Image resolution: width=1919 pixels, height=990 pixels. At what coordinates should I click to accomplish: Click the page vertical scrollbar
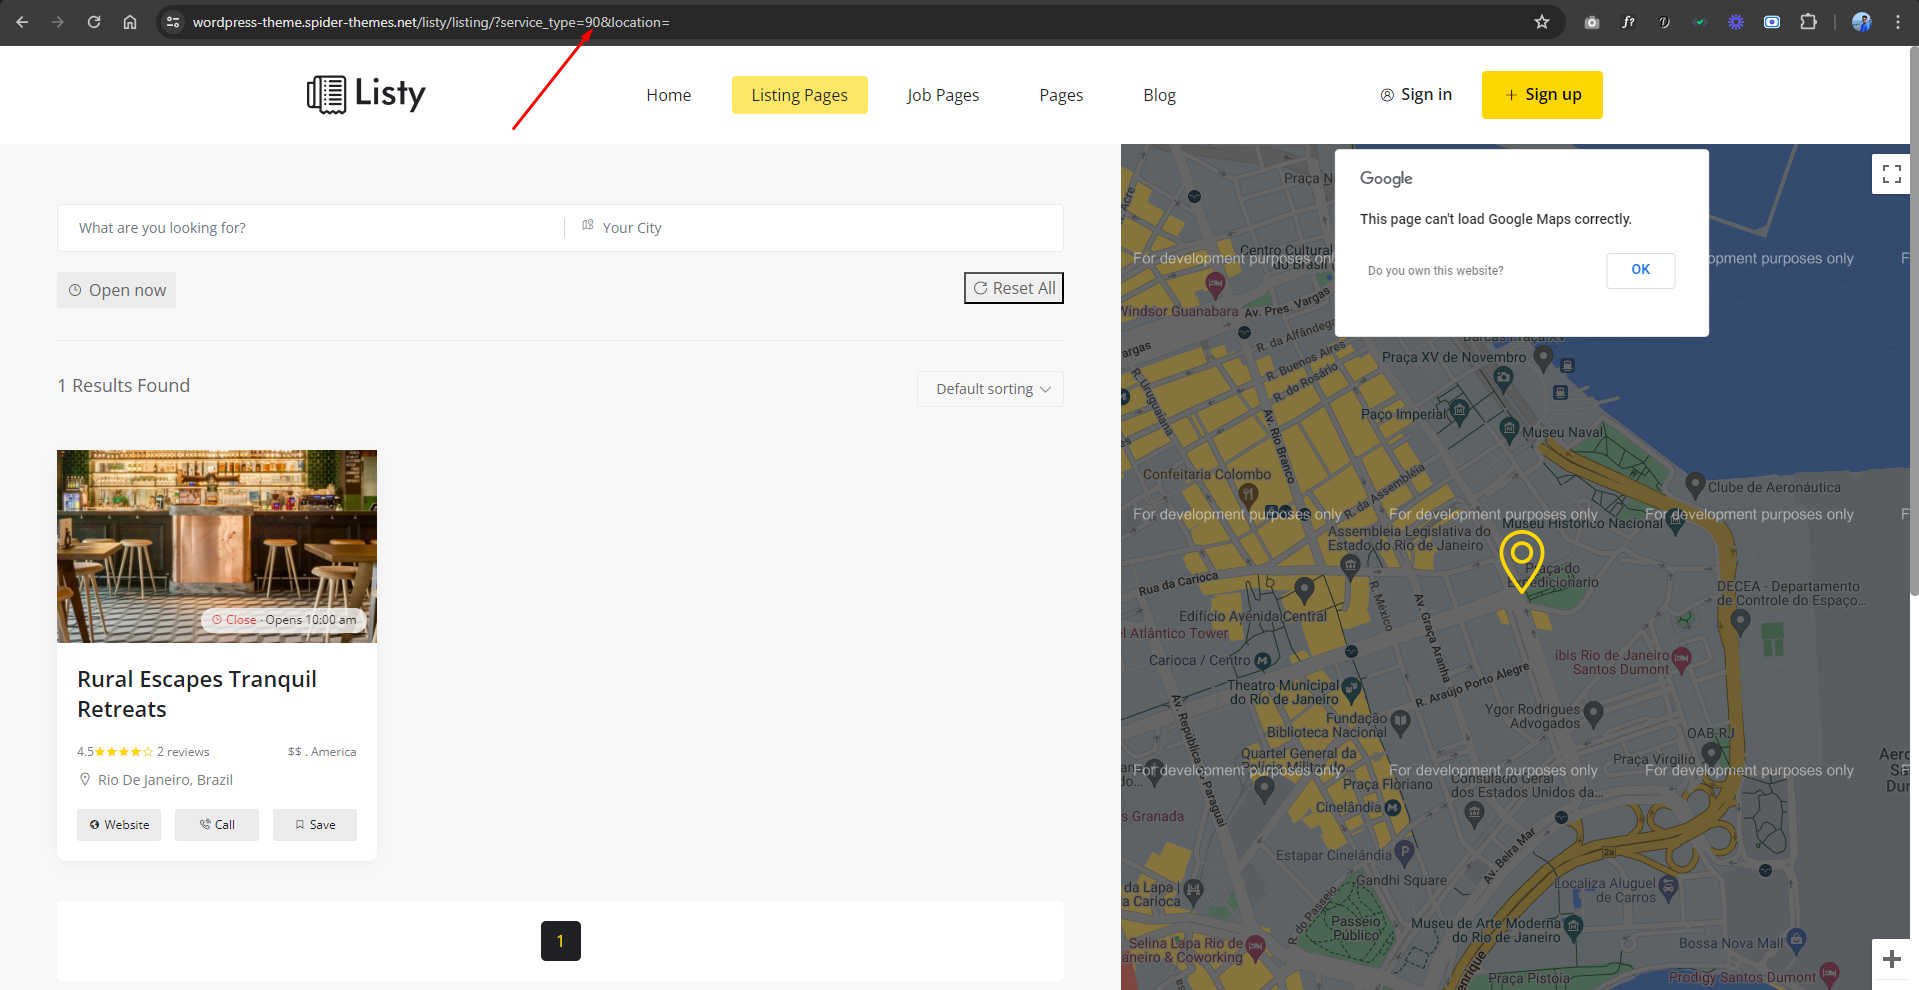click(x=1914, y=320)
